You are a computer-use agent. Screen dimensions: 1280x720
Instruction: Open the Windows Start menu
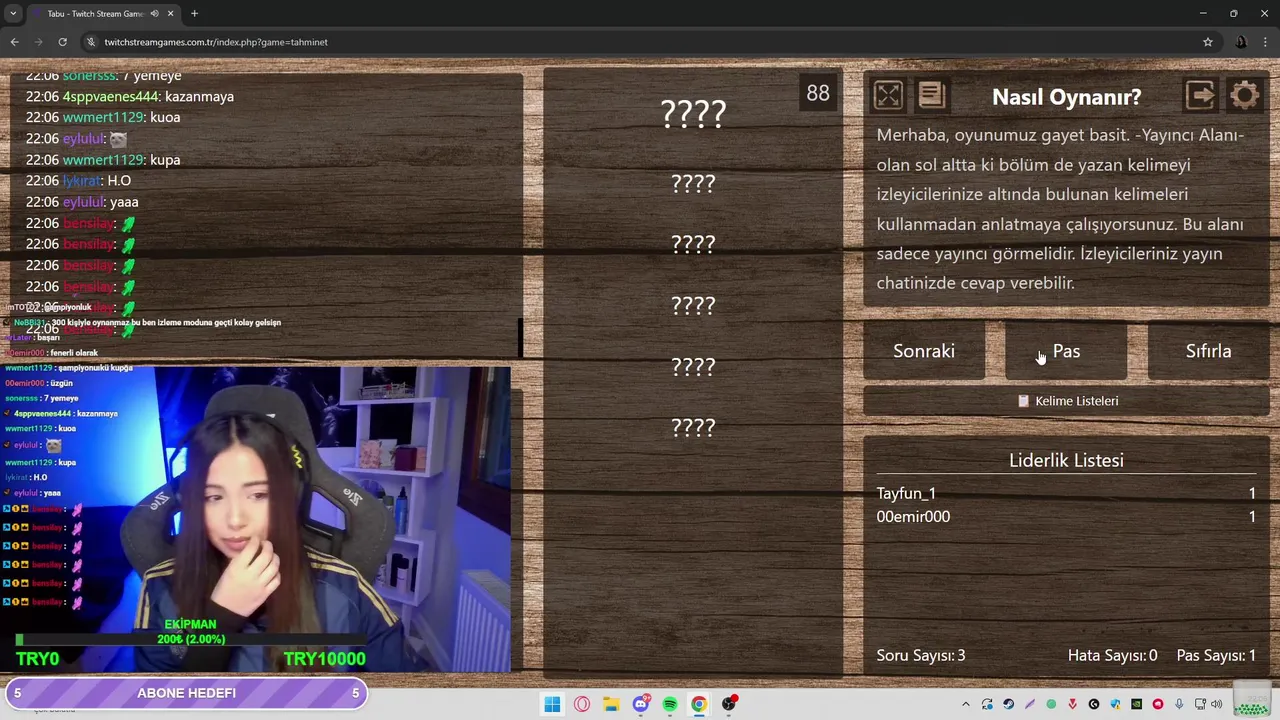tap(552, 704)
